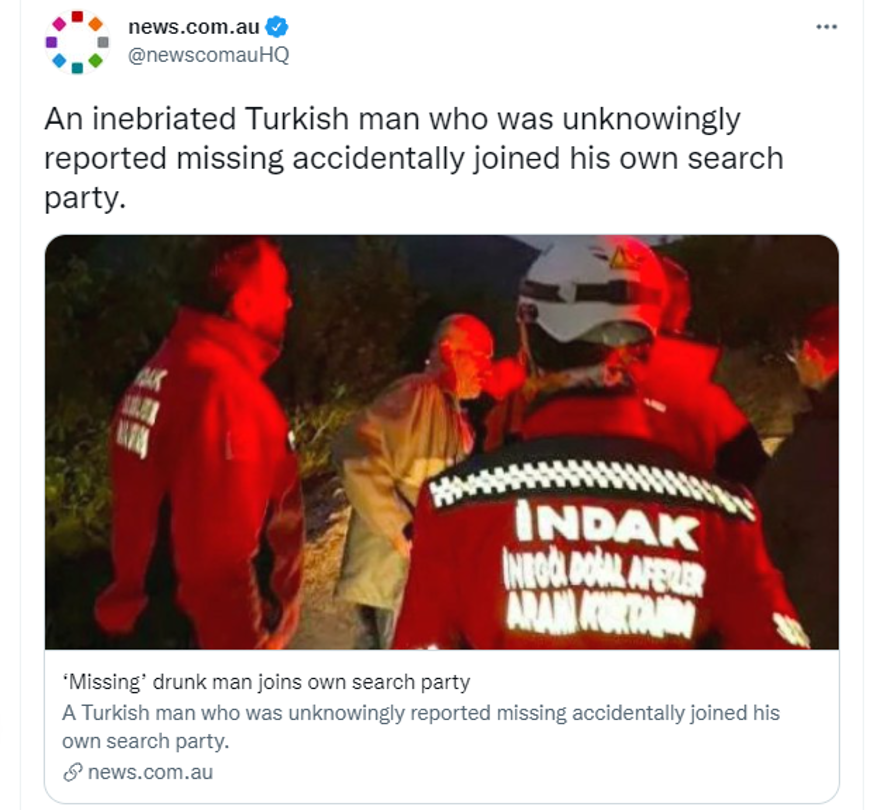Click the card description about Turkish man
Screen dimensions: 880x810
pos(421,727)
